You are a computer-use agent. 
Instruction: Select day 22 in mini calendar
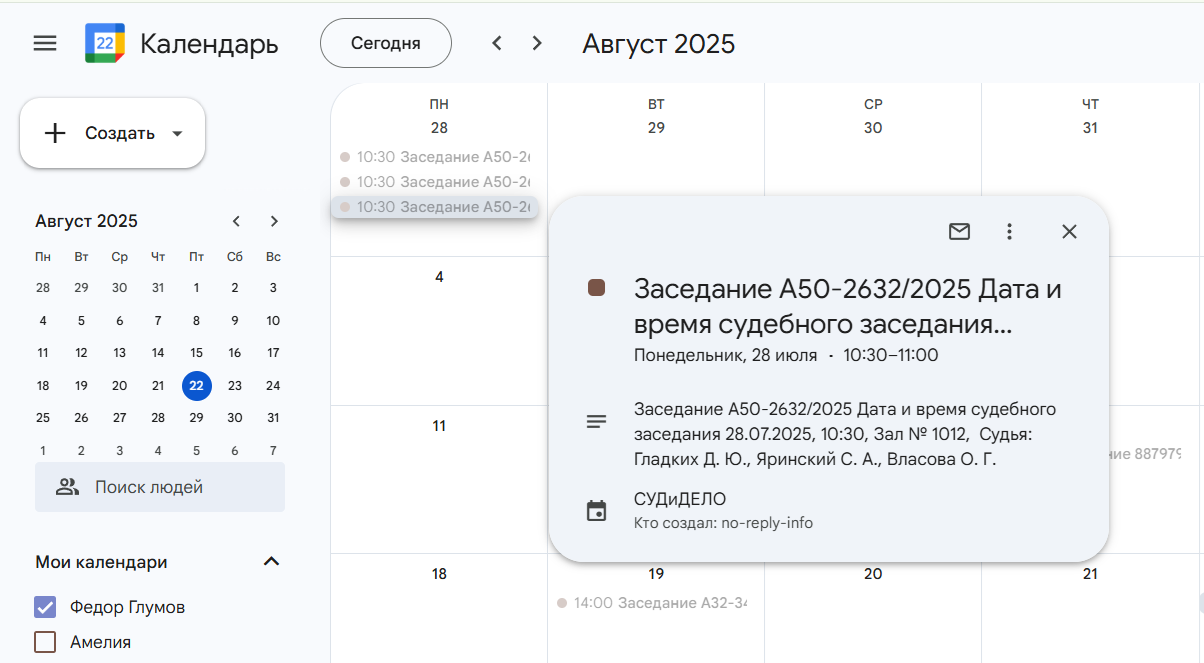[x=196, y=385]
